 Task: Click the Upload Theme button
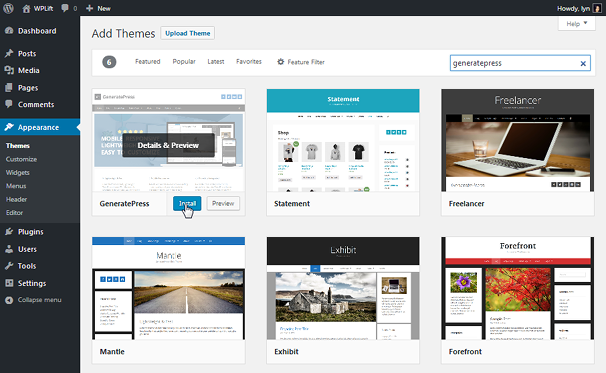pyautogui.click(x=188, y=33)
